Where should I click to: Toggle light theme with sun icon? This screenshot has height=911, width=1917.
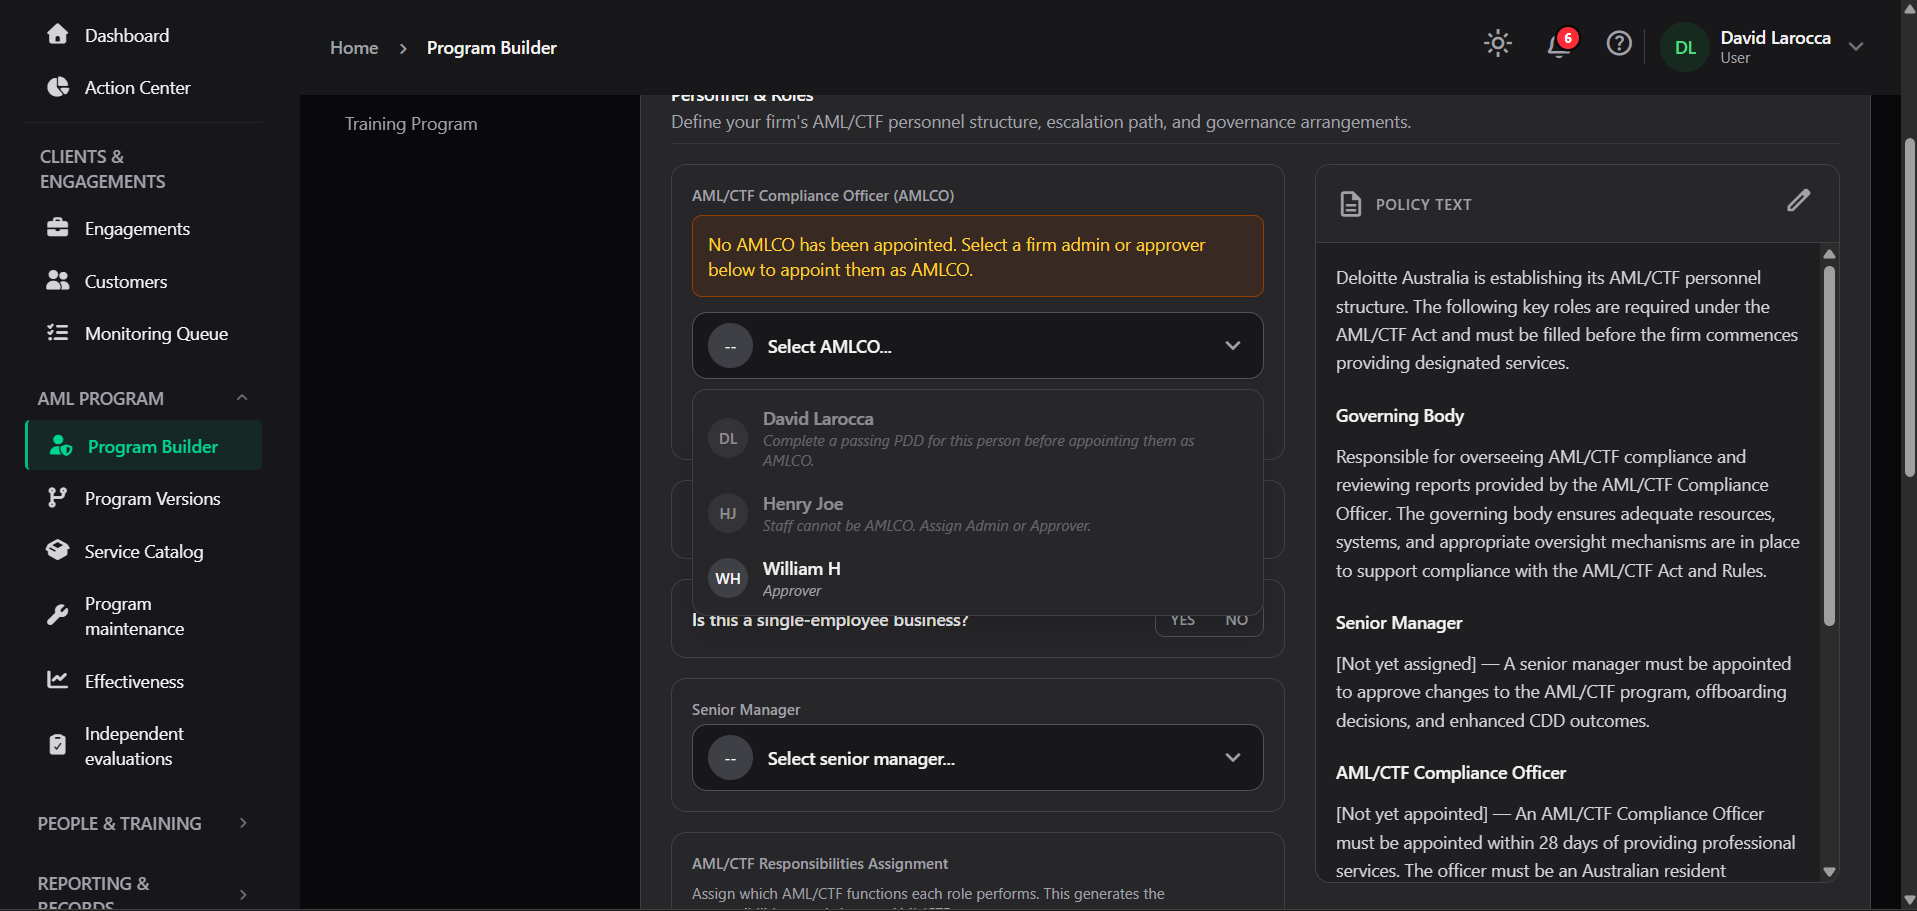(x=1498, y=43)
